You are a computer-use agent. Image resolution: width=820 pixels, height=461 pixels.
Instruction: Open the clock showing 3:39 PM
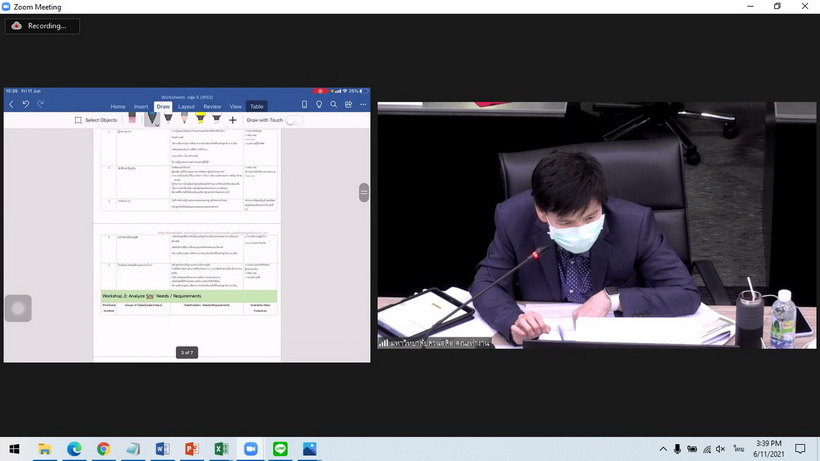tap(768, 449)
